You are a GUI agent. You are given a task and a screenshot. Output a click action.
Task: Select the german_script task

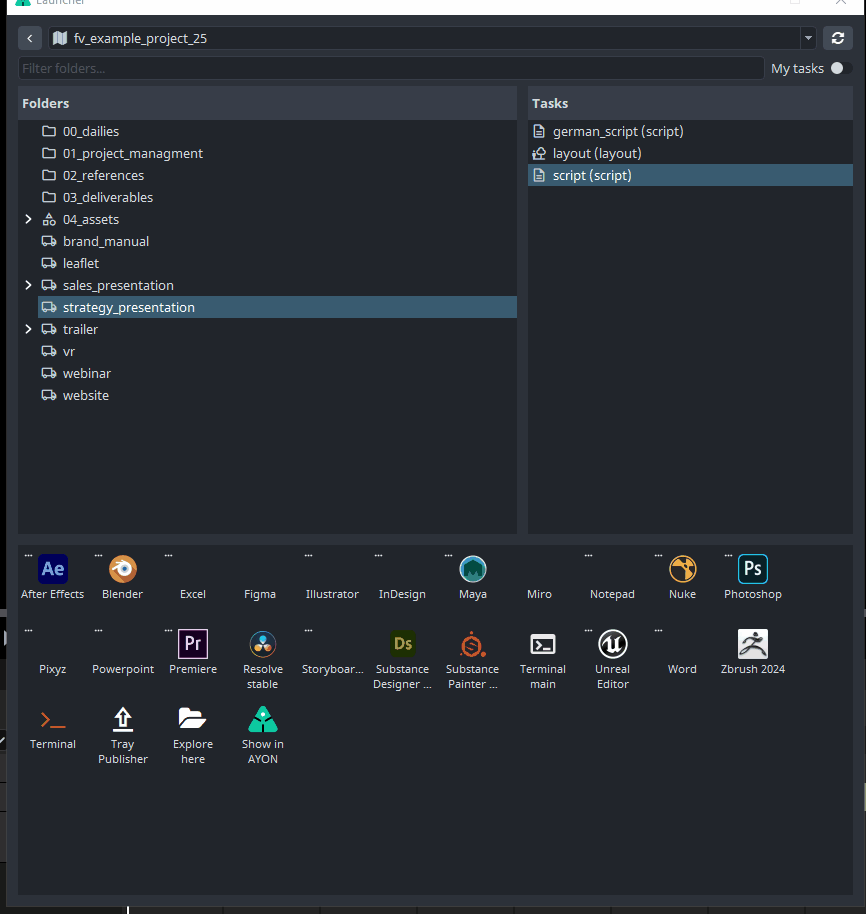[x=617, y=132]
